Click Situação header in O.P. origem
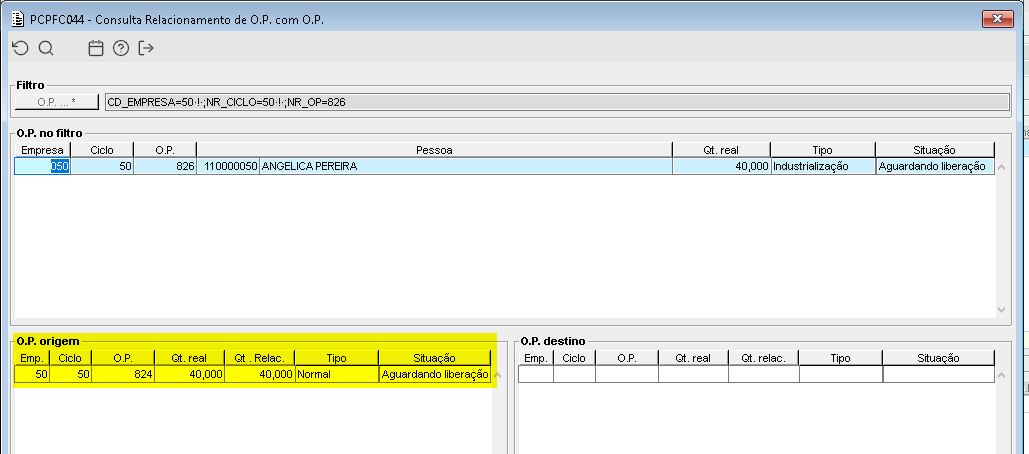 coord(434,358)
